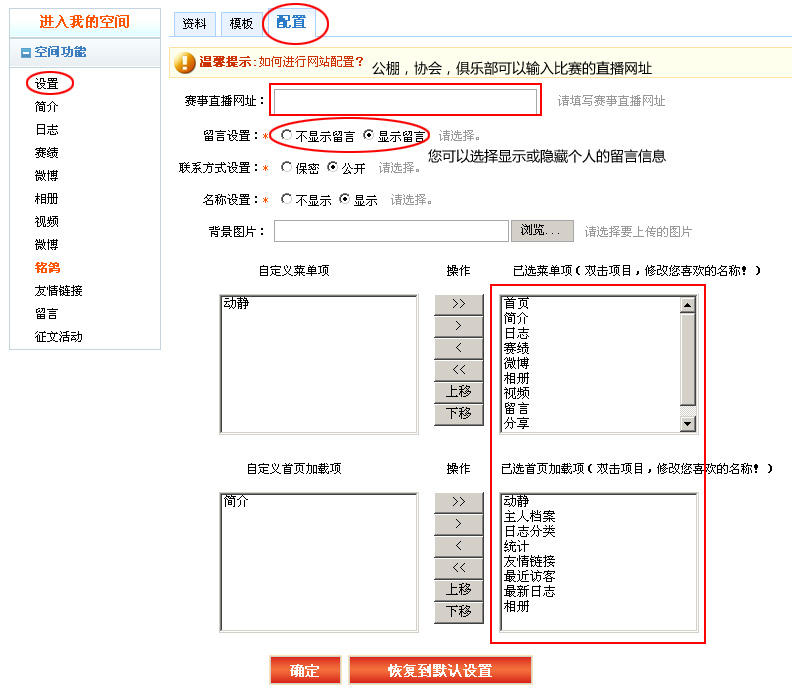Click the orange 温馨提示 warning icon
Viewport: 792px width, 693px height.
pos(185,63)
